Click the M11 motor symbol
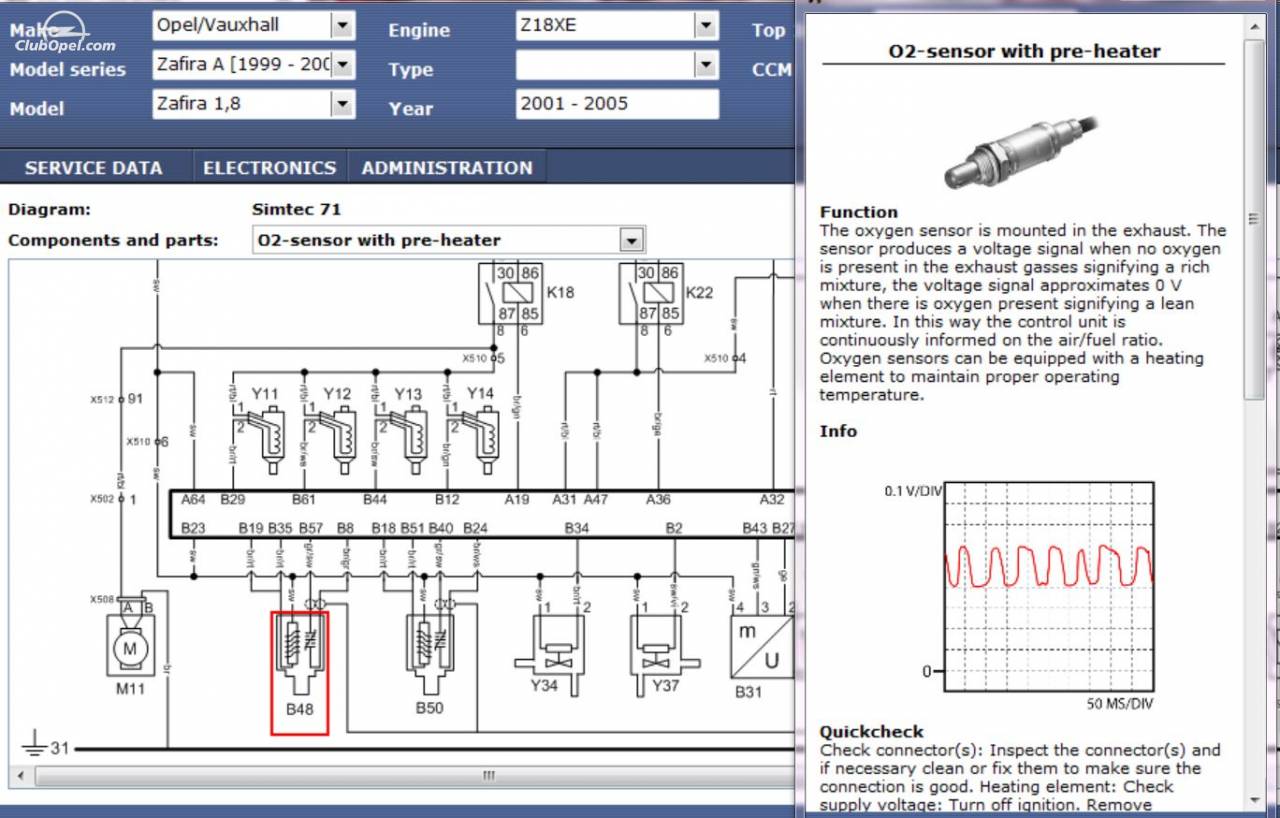1280x818 pixels. 130,645
